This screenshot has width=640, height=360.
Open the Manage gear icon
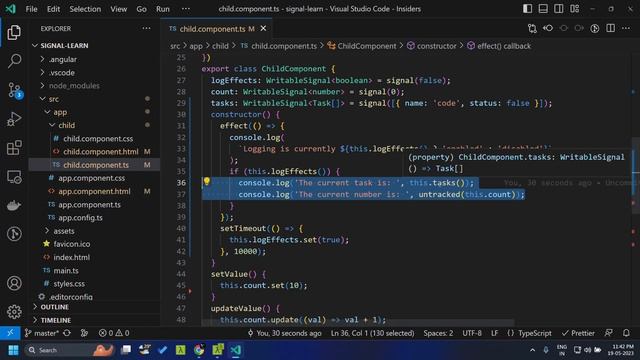(x=14, y=312)
